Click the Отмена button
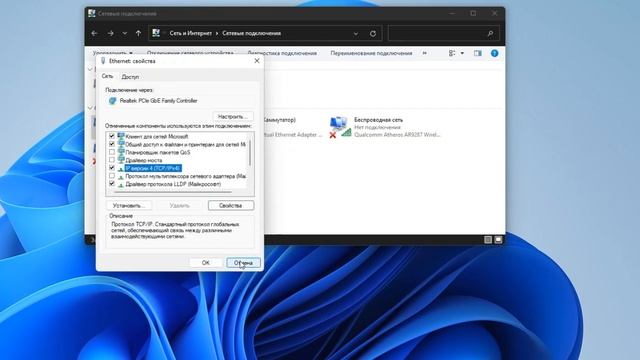 pyautogui.click(x=243, y=262)
